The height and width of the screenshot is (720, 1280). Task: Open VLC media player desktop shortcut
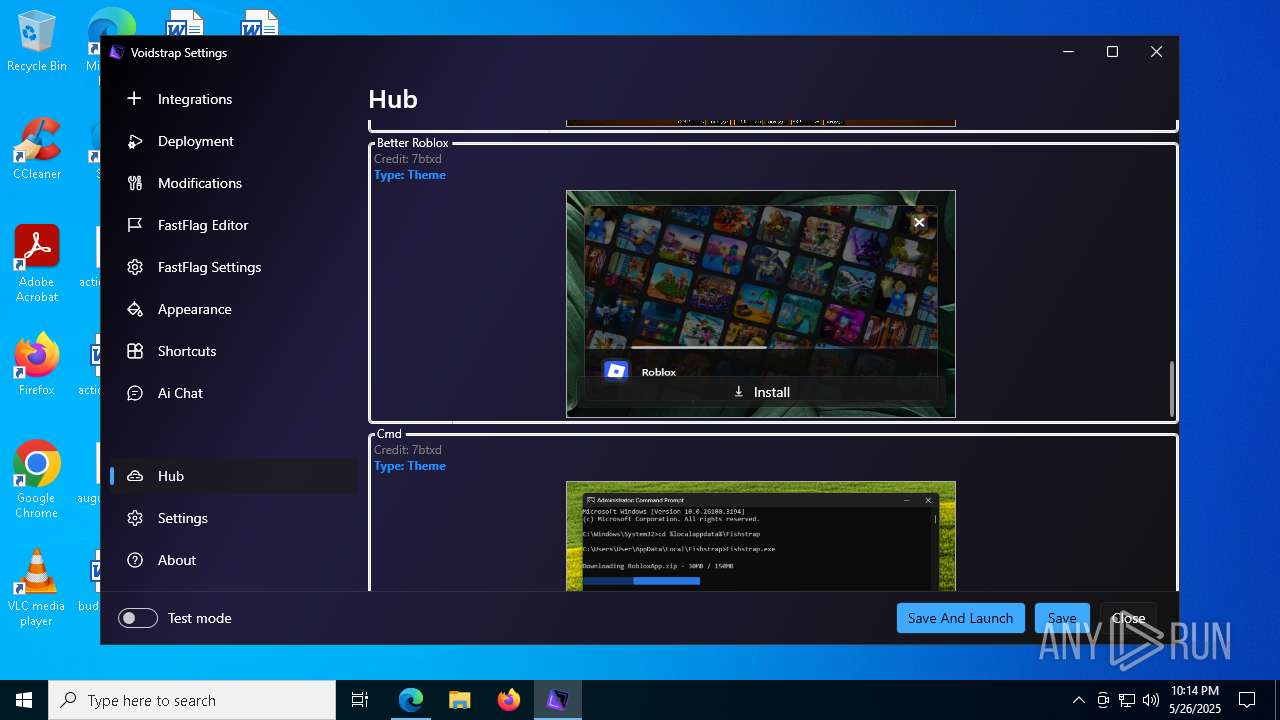(x=37, y=588)
